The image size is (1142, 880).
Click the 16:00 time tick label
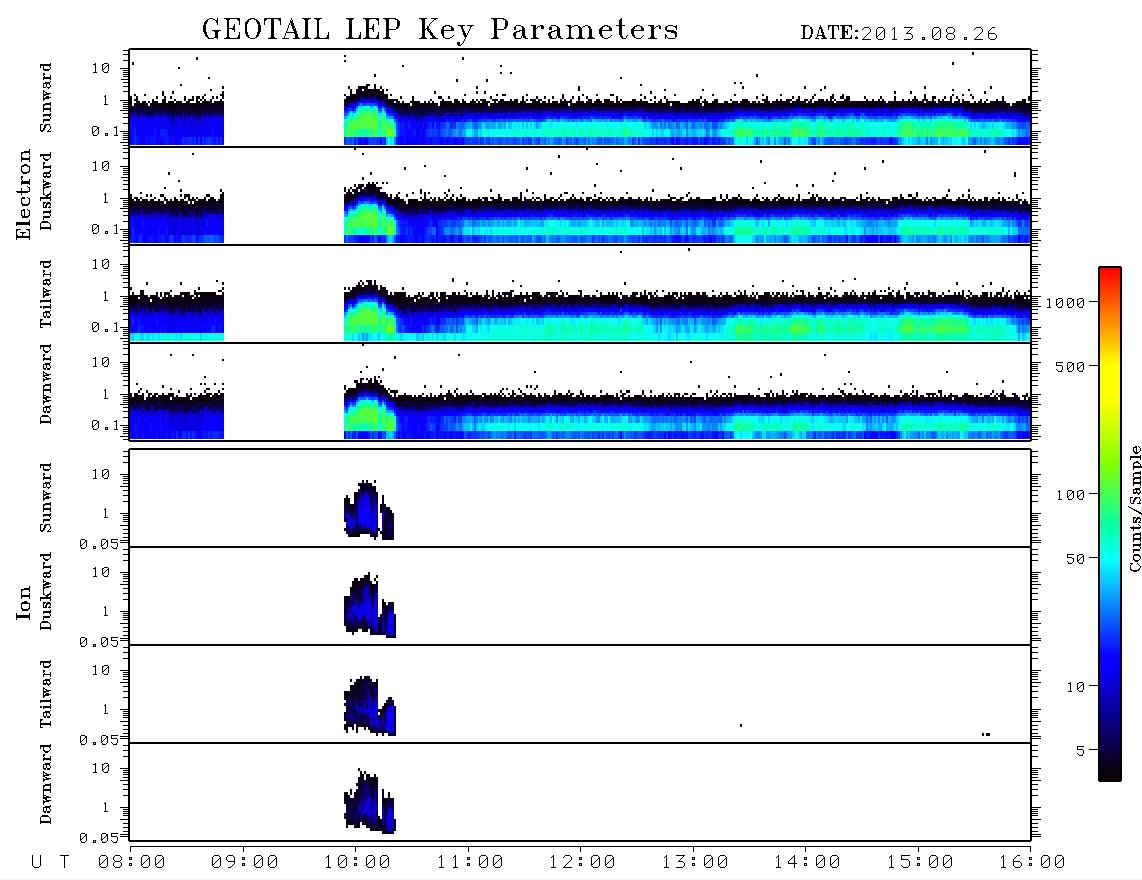pos(1032,863)
